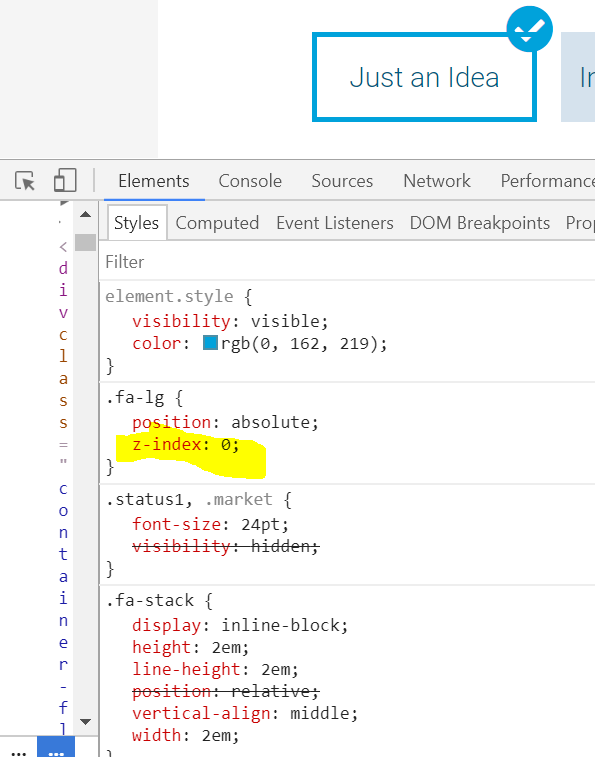Viewport: 595px width, 757px height.
Task: Click the color property name
Action: [x=156, y=344]
